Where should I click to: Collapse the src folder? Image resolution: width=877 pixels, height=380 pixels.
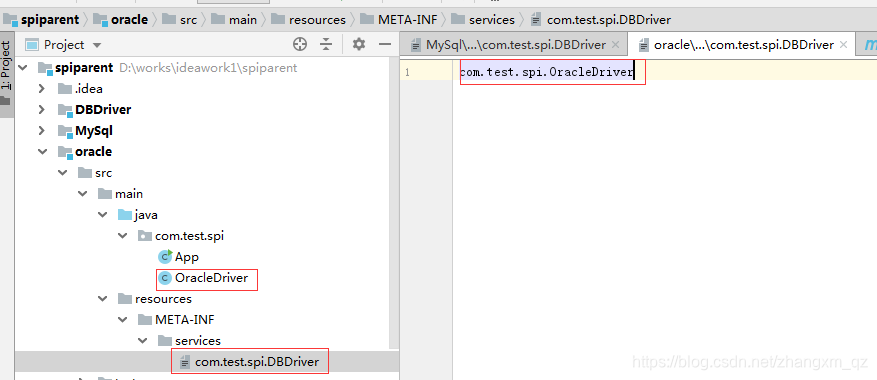point(62,173)
